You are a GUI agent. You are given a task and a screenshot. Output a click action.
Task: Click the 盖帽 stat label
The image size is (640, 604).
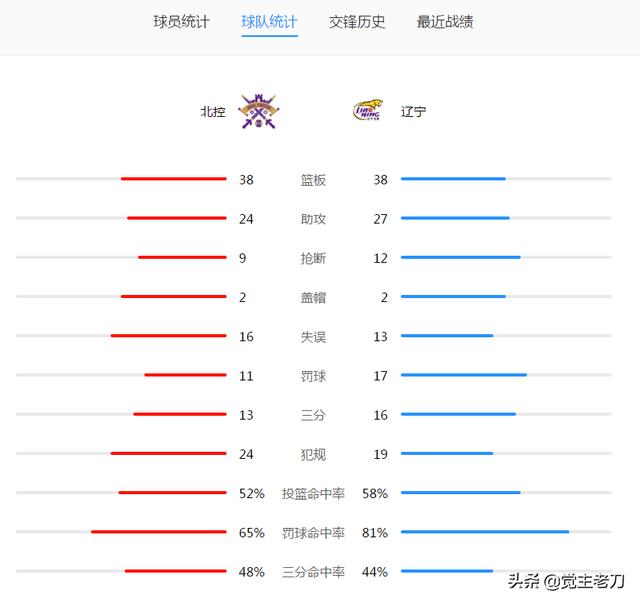[x=313, y=298]
